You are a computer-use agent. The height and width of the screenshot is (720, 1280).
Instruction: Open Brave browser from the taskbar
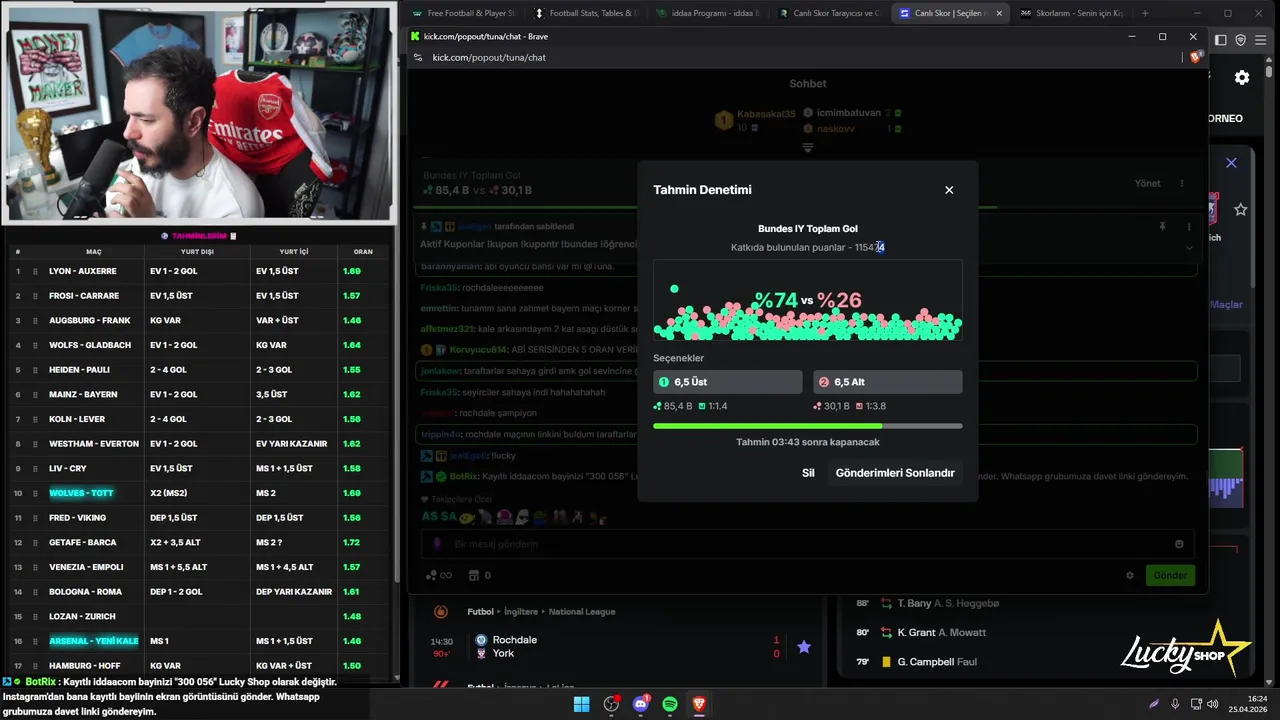(x=699, y=704)
